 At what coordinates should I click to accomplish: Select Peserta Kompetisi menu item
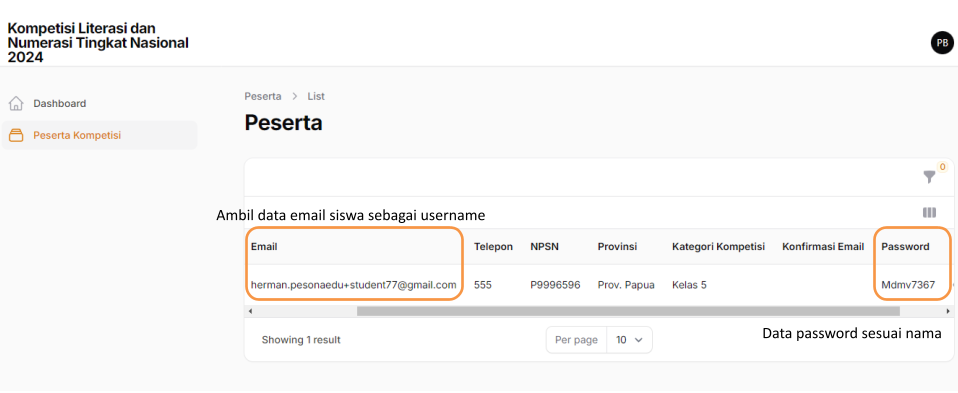pos(77,135)
